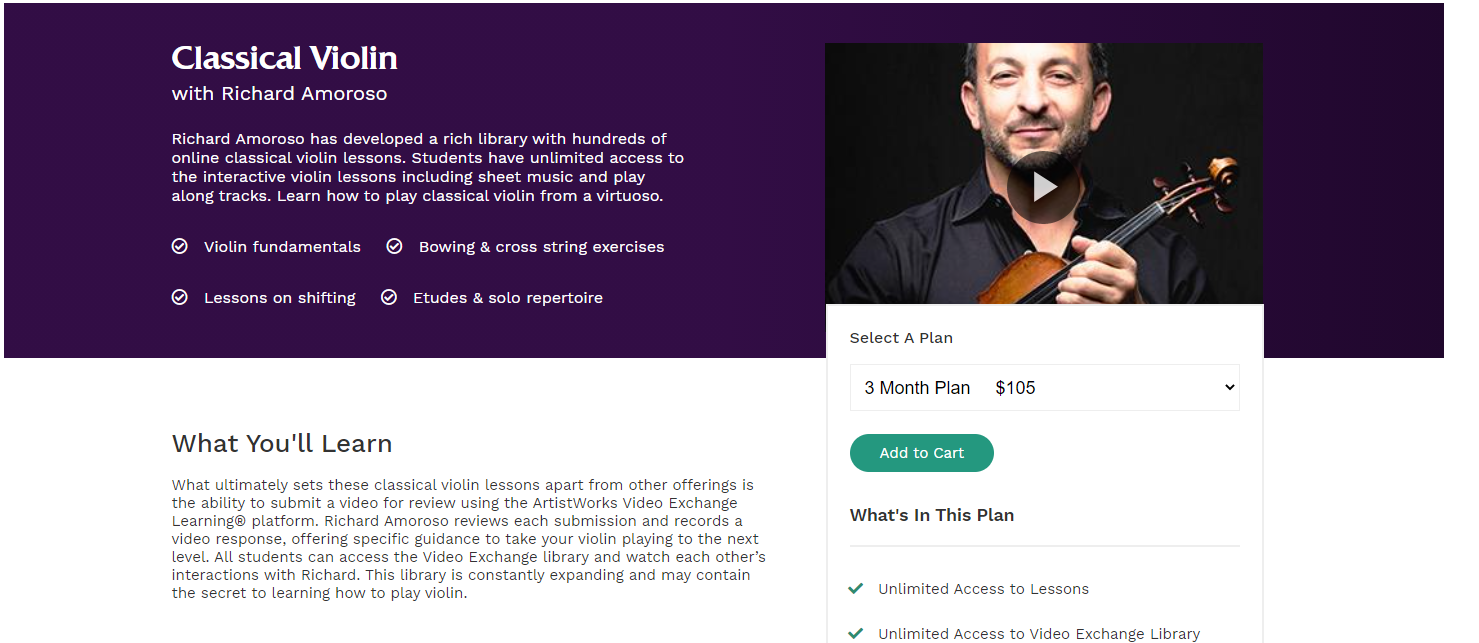This screenshot has width=1479, height=643.
Task: Click the Classical Violin page title
Action: tap(285, 58)
